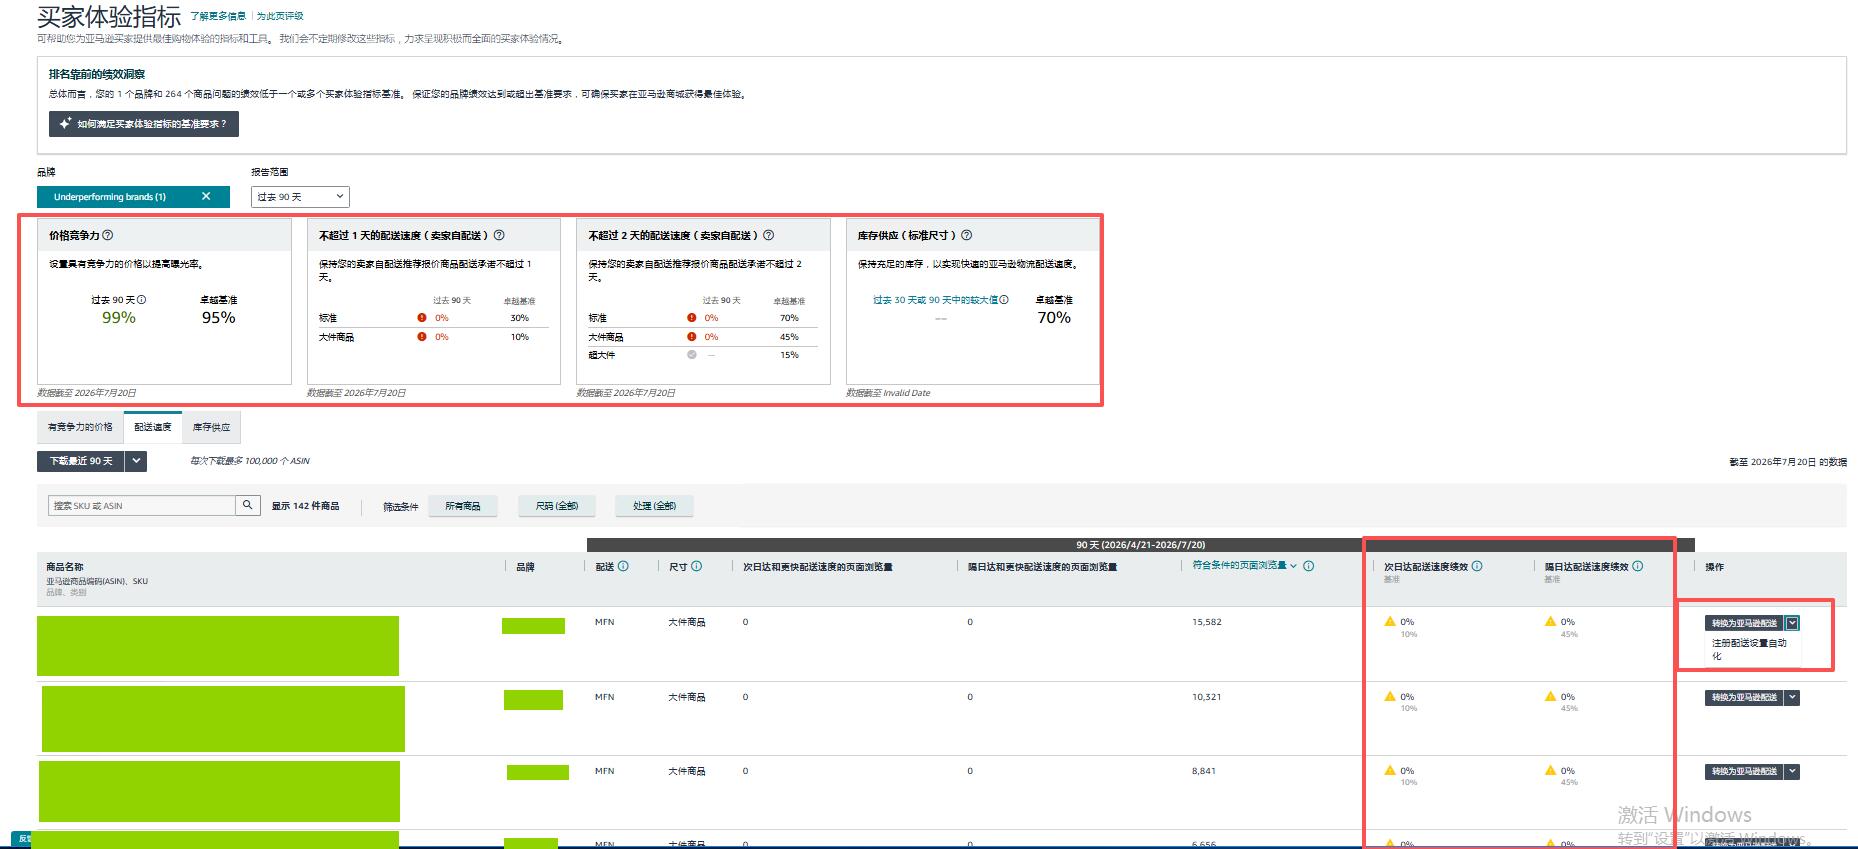
Task: Open help for 不超过 1 天的配送速度 card
Action: pyautogui.click(x=499, y=236)
